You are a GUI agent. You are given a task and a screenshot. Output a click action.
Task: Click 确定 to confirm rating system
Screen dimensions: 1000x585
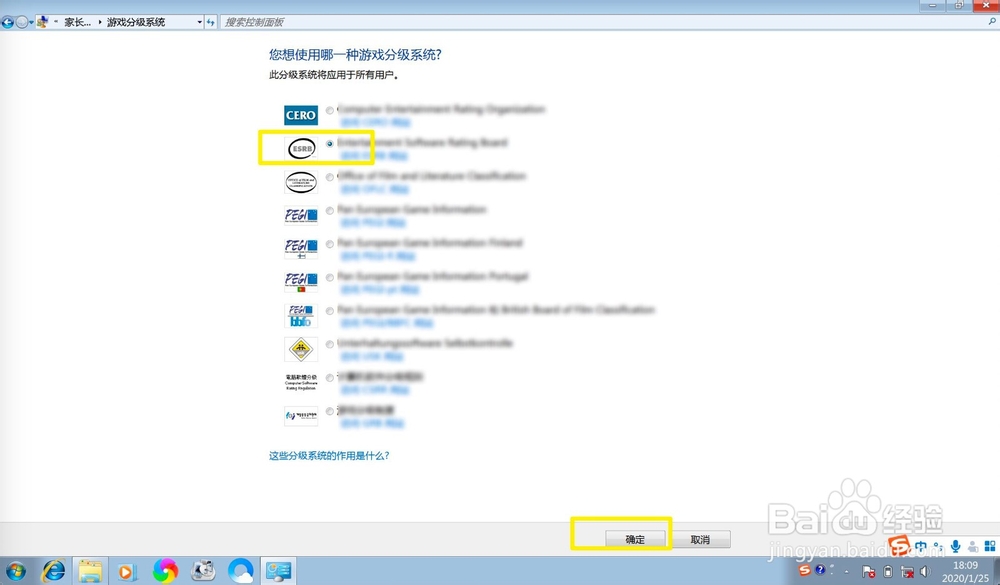point(635,540)
